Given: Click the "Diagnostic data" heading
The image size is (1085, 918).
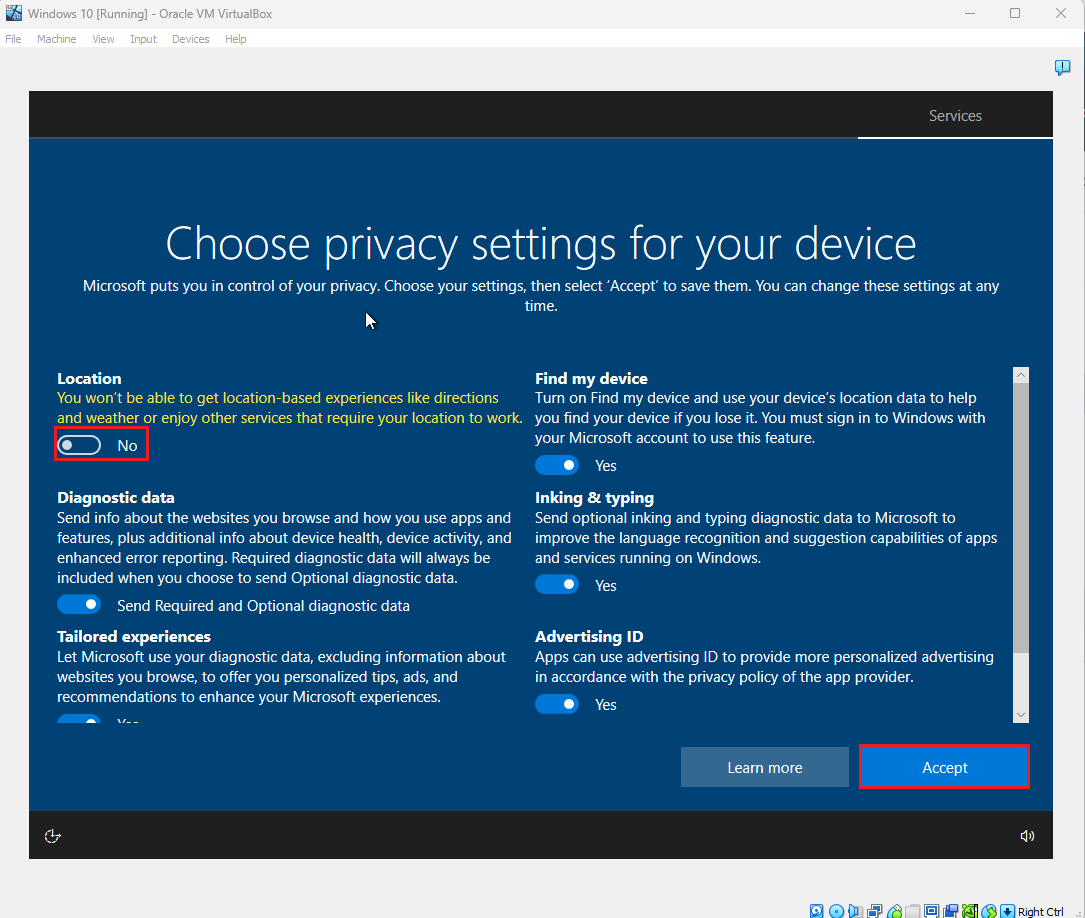Looking at the screenshot, I should click(116, 497).
